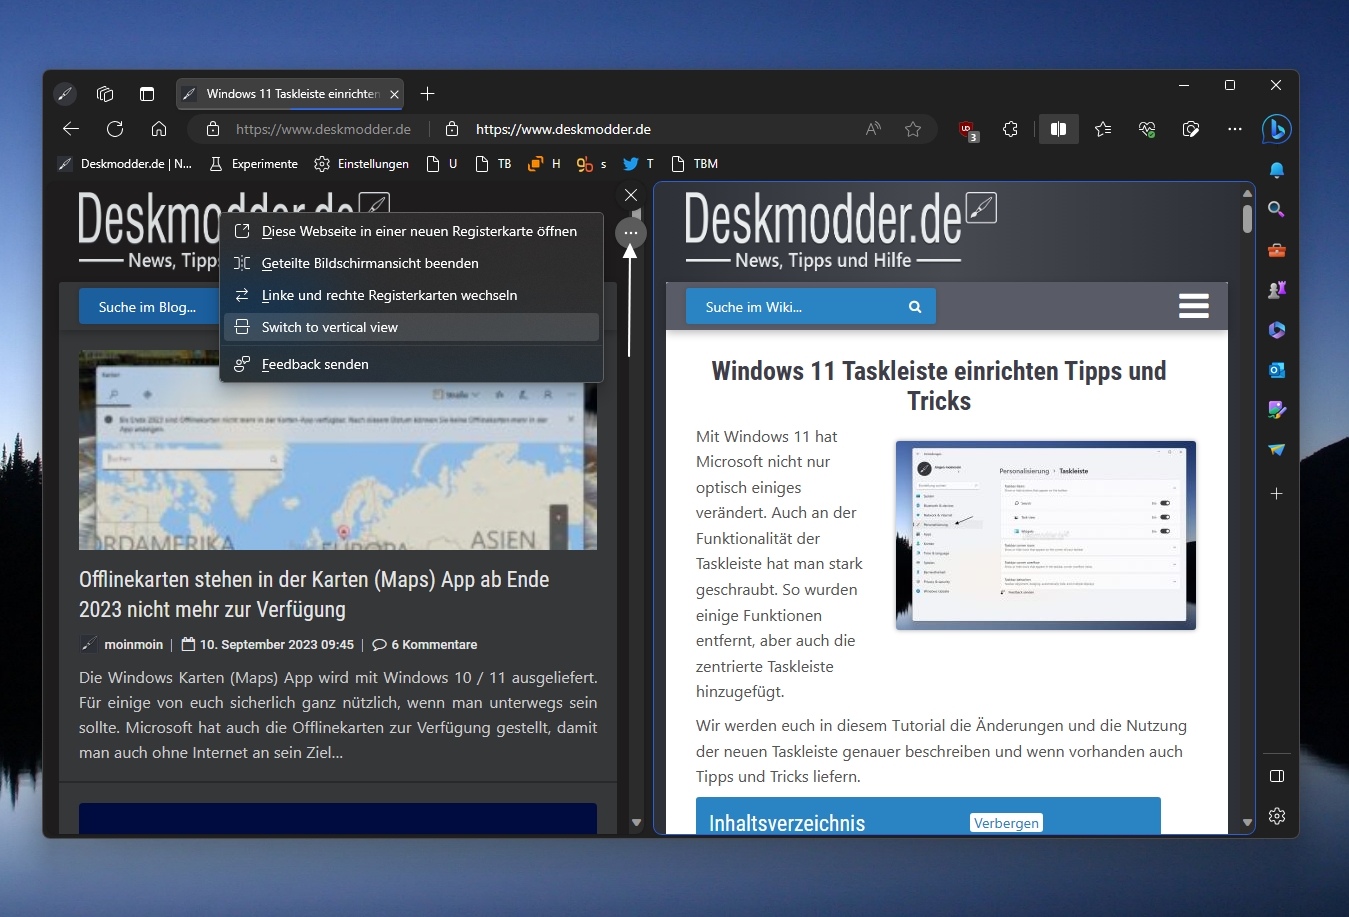Click the left address bar URL
This screenshot has width=1349, height=917.
(x=323, y=129)
